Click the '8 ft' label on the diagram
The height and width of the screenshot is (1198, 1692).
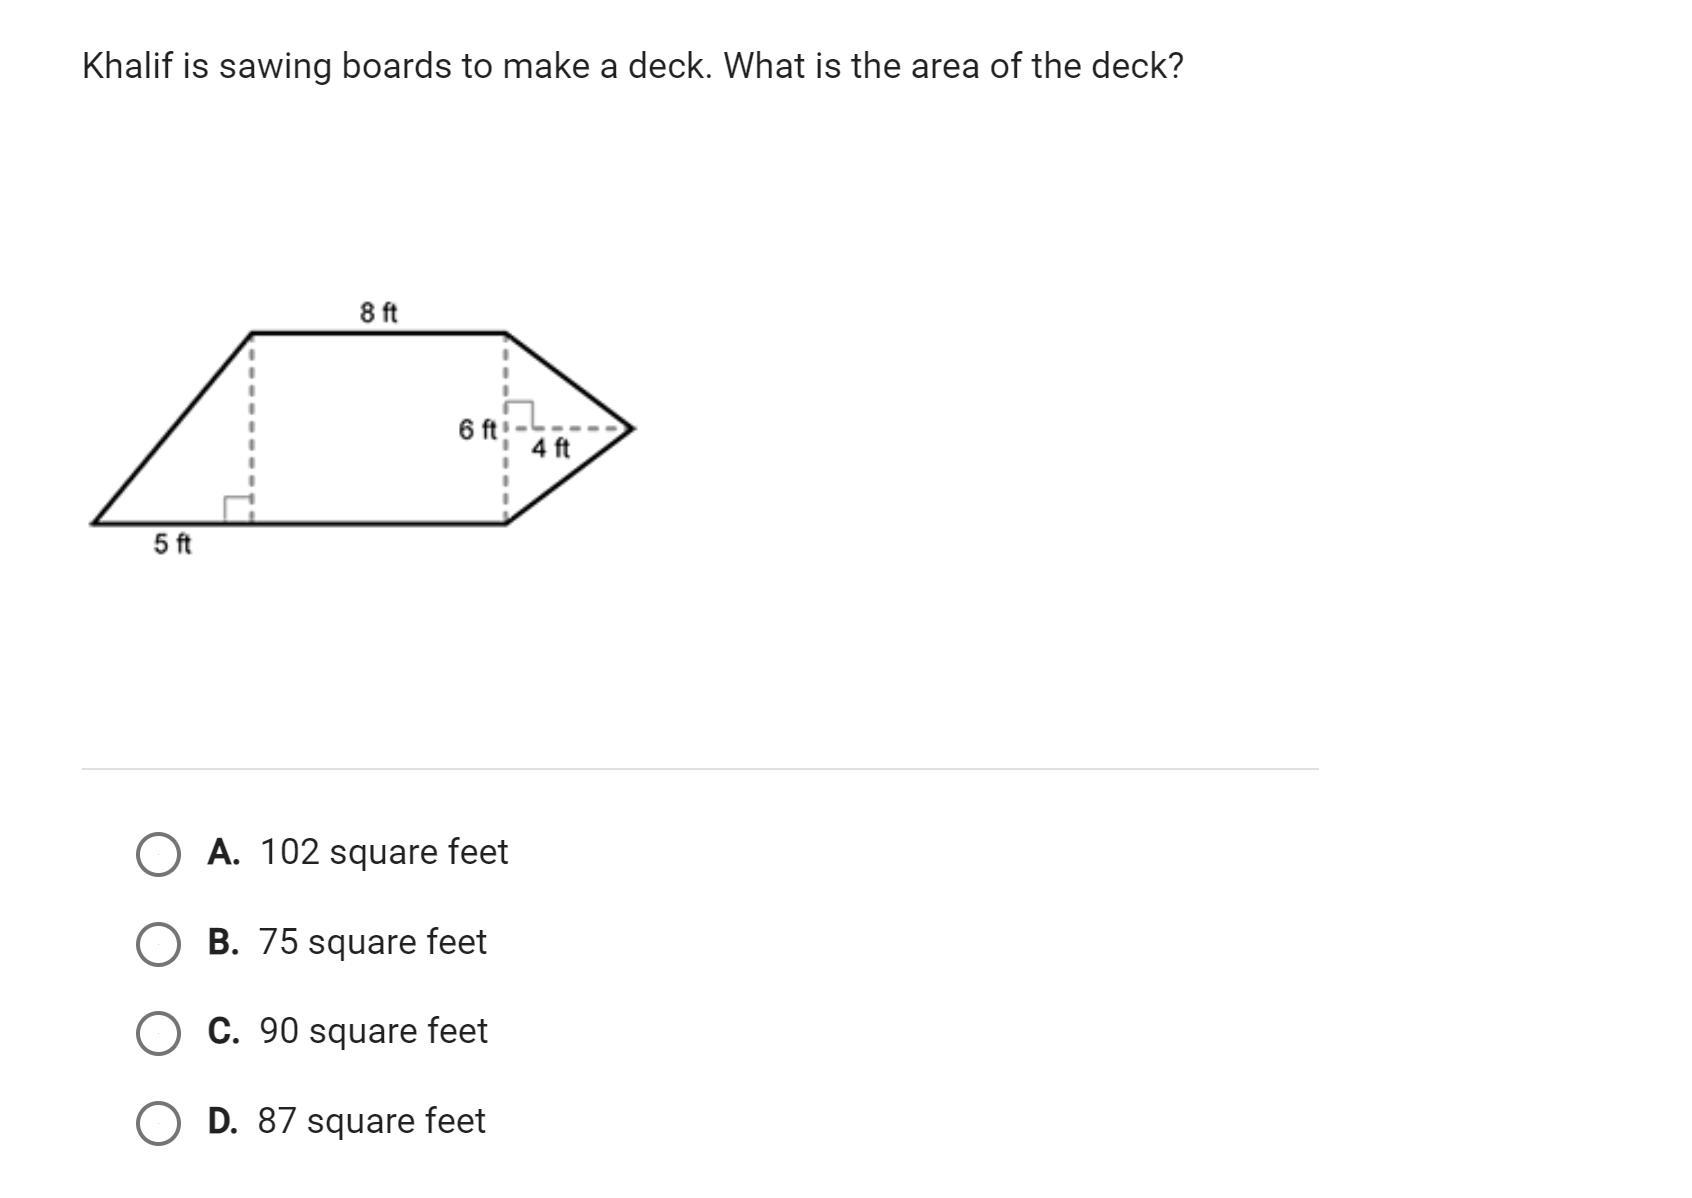(378, 313)
